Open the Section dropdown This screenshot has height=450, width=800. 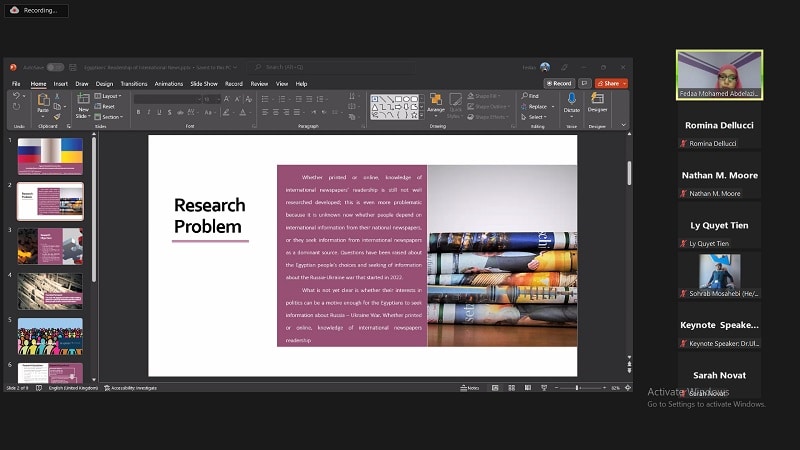[111, 117]
